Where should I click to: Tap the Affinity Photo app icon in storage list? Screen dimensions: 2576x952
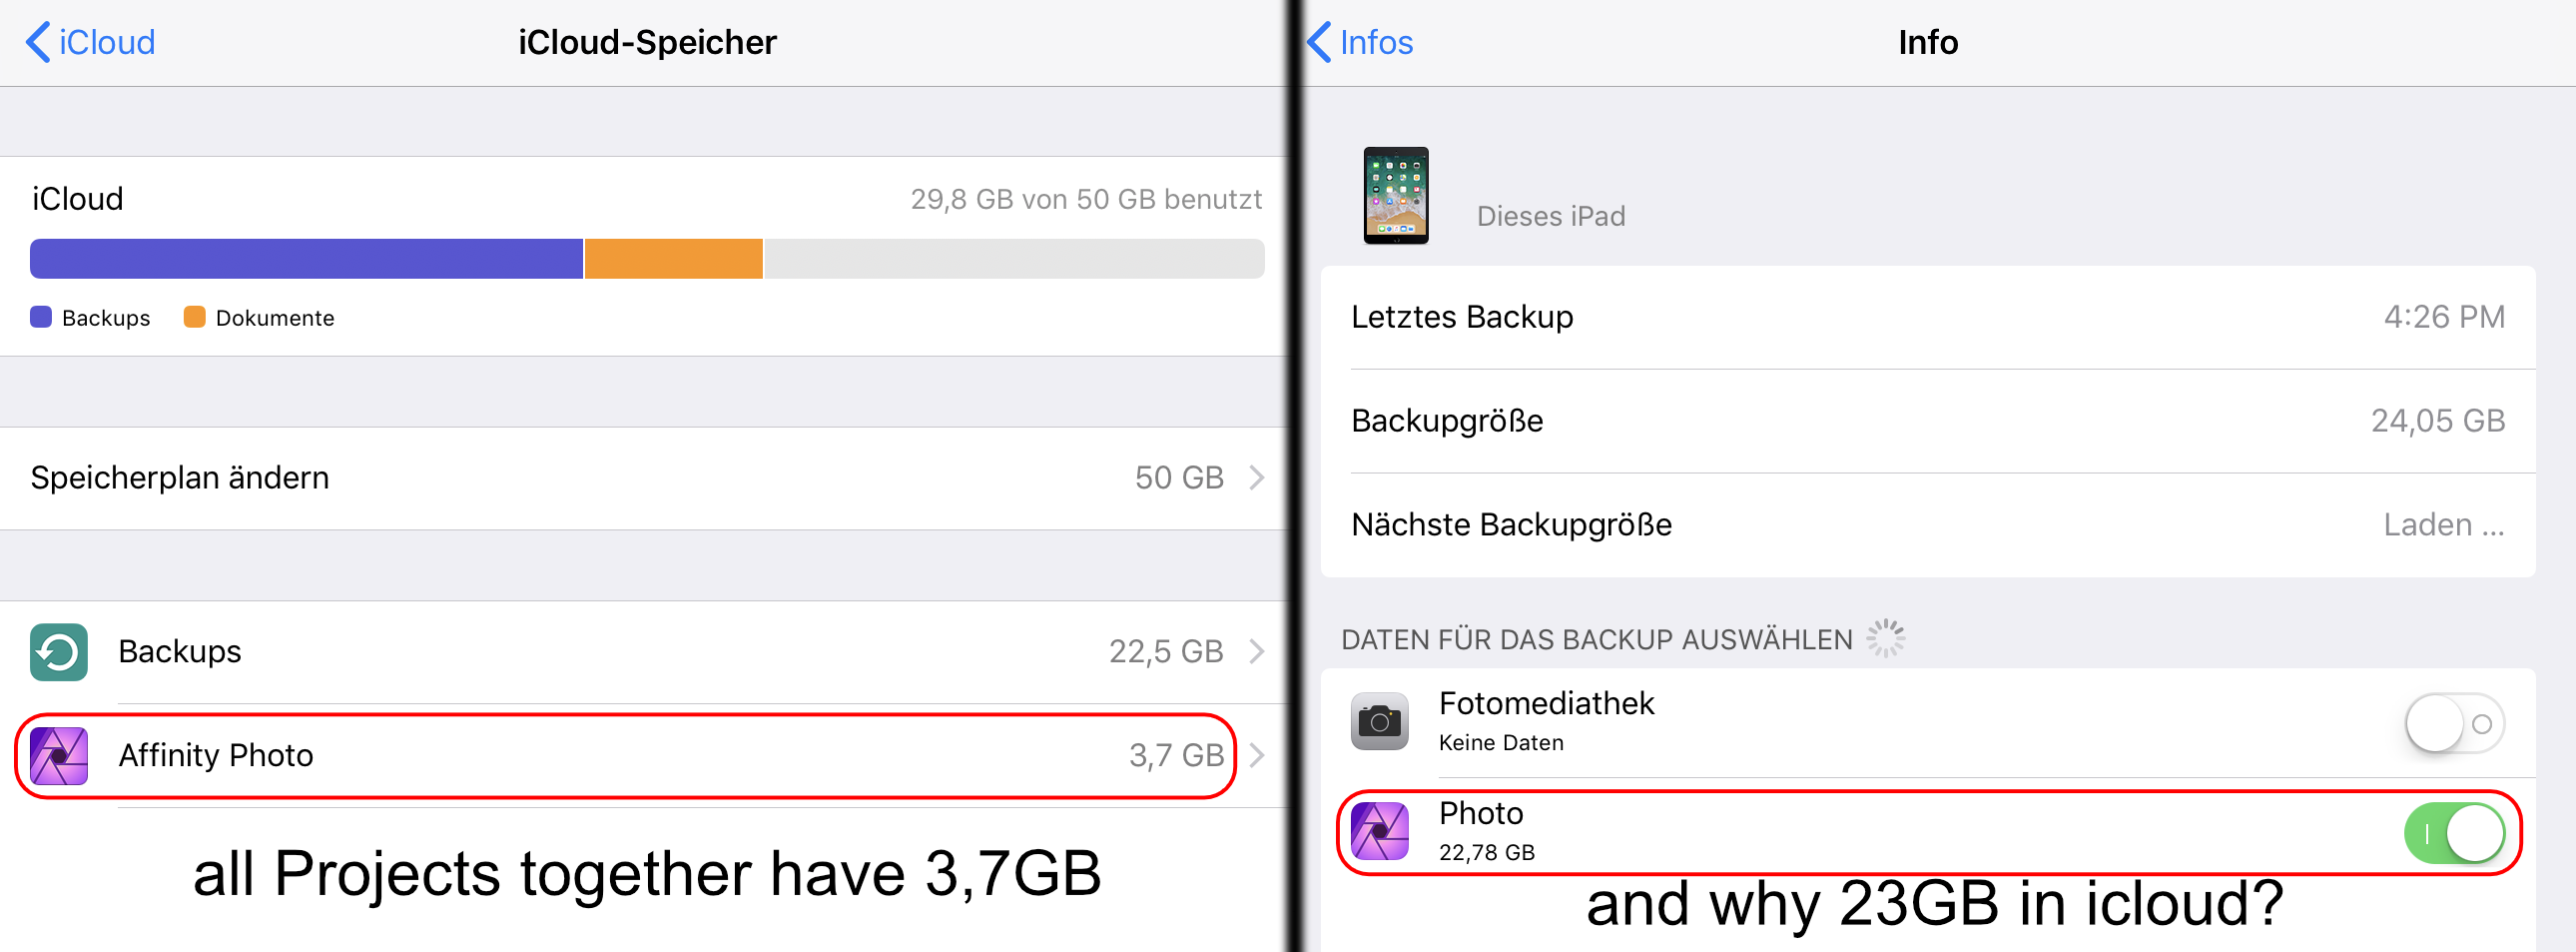tap(59, 756)
